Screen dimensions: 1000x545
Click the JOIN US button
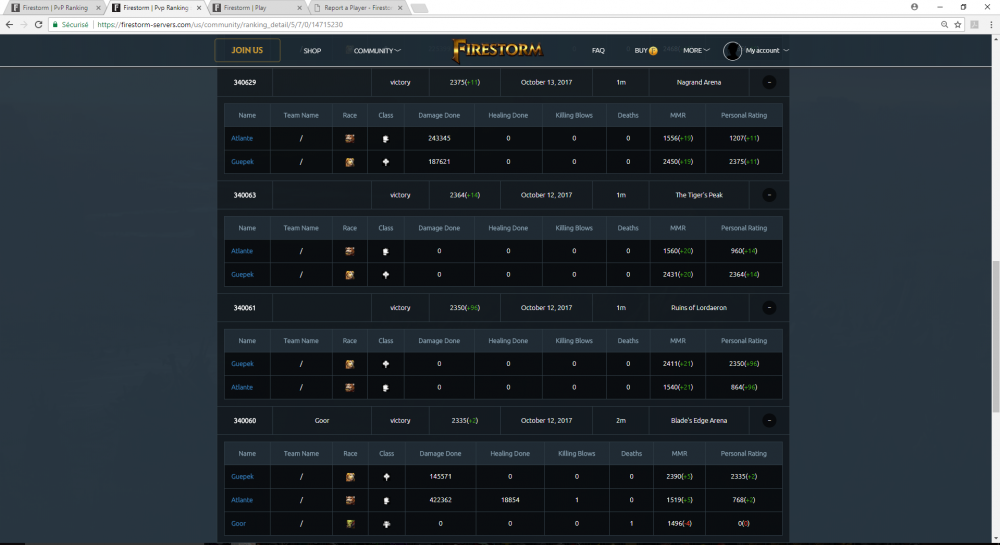pos(247,50)
